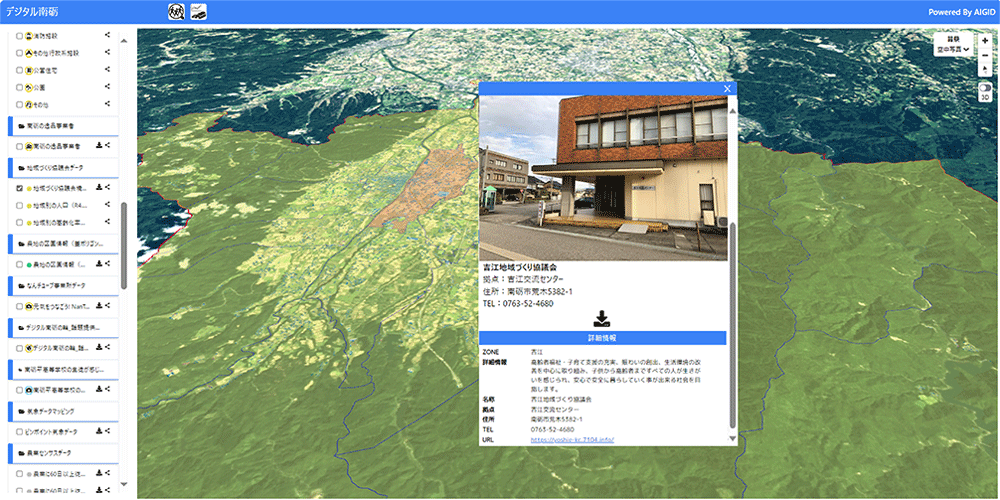Collapse the なんチューブ事業所データ folder
The image size is (1000, 500).
tap(63, 286)
